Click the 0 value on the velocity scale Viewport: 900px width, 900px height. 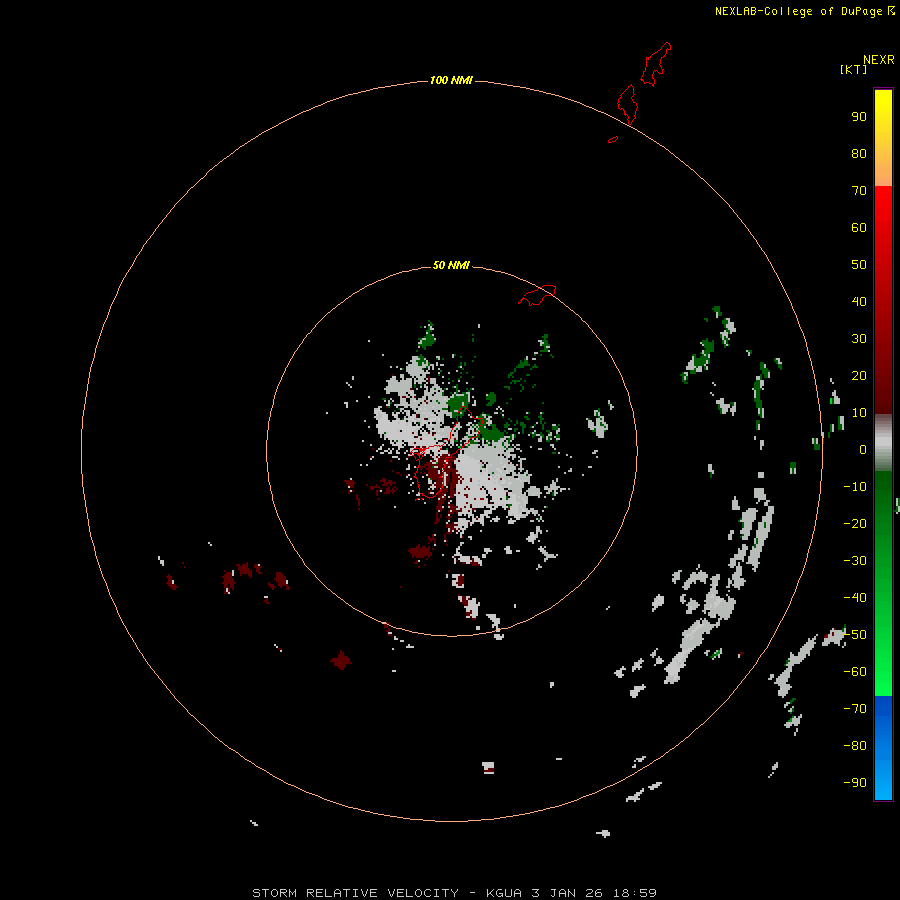(863, 450)
